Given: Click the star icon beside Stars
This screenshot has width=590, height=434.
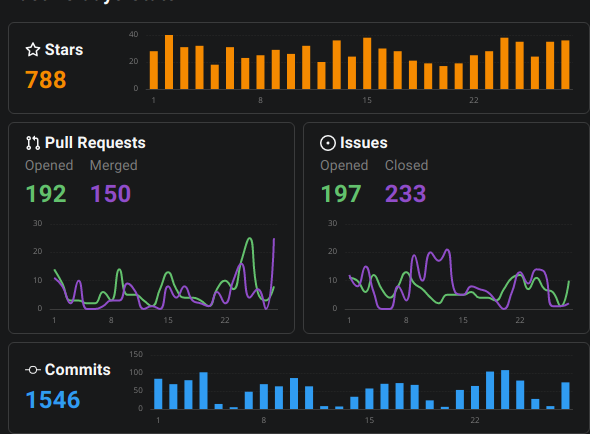Looking at the screenshot, I should [33, 50].
